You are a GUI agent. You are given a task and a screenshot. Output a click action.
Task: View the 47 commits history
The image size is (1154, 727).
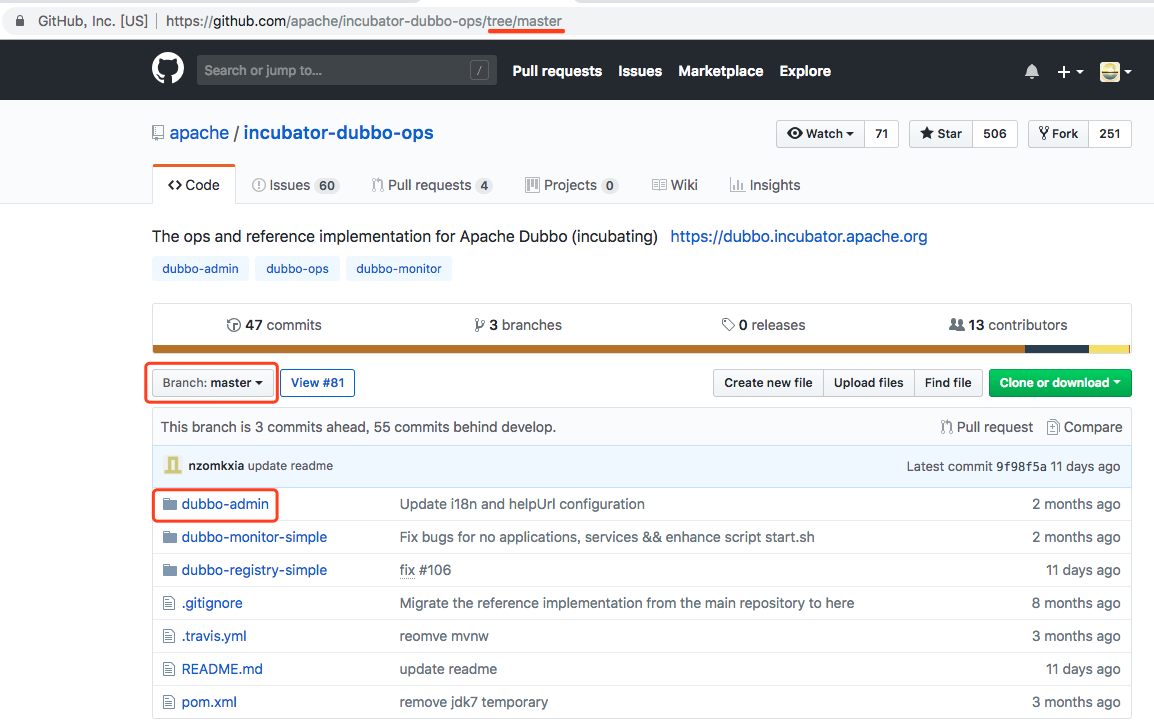coord(274,325)
